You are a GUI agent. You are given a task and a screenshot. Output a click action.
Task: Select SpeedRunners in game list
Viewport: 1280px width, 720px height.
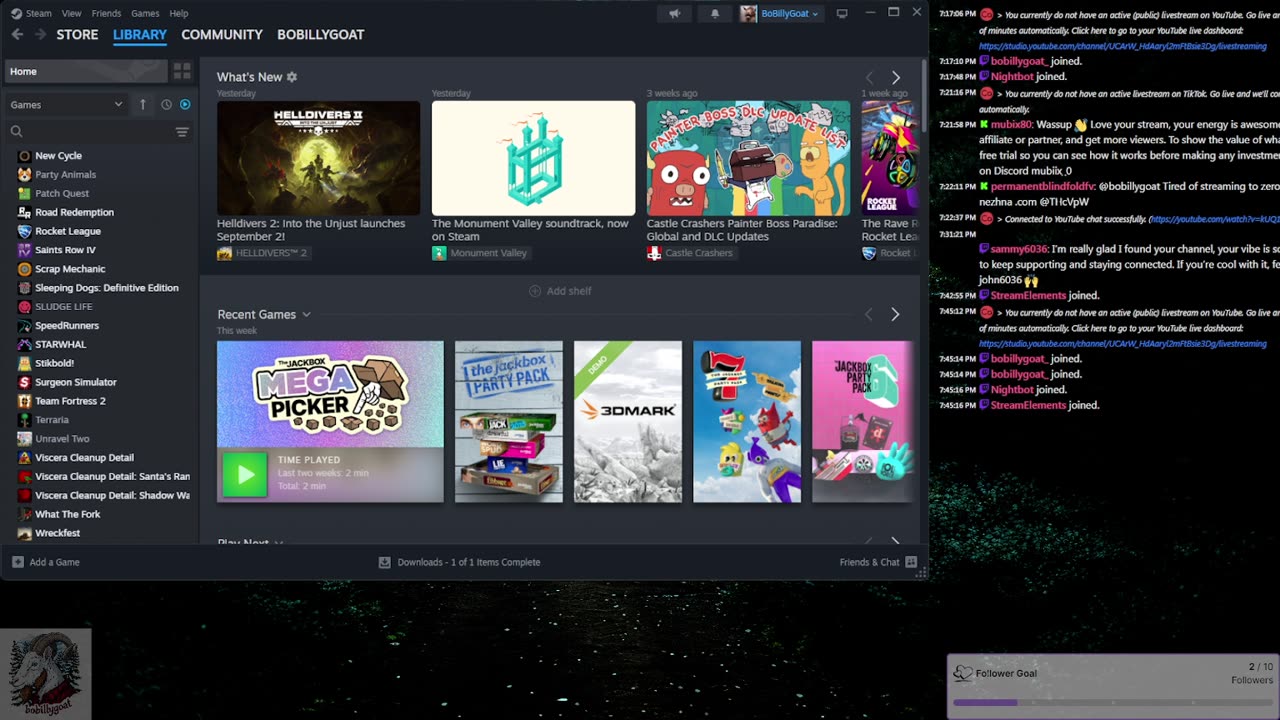tap(67, 325)
